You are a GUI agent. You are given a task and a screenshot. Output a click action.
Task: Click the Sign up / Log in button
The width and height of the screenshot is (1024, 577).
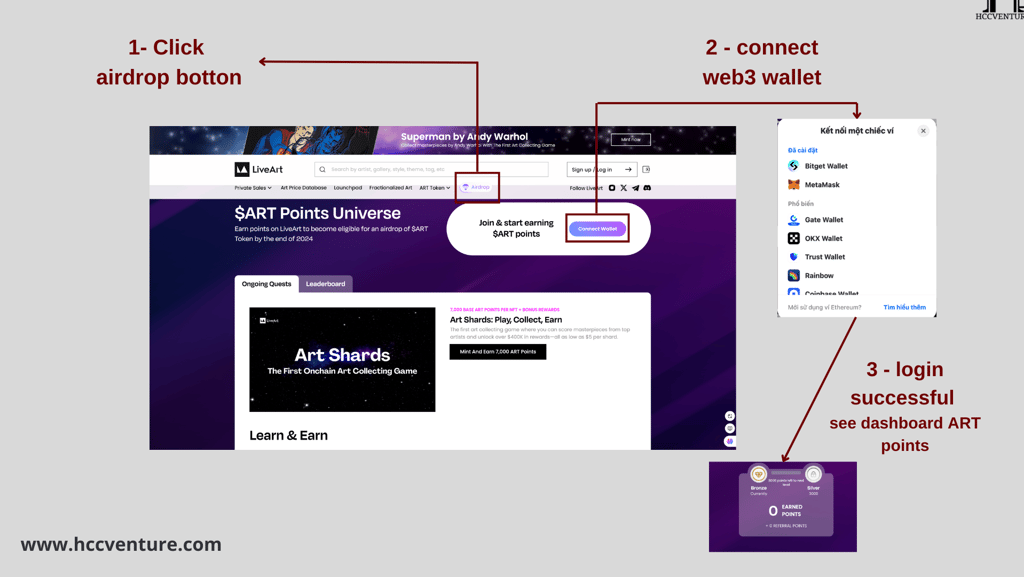[x=601, y=170]
